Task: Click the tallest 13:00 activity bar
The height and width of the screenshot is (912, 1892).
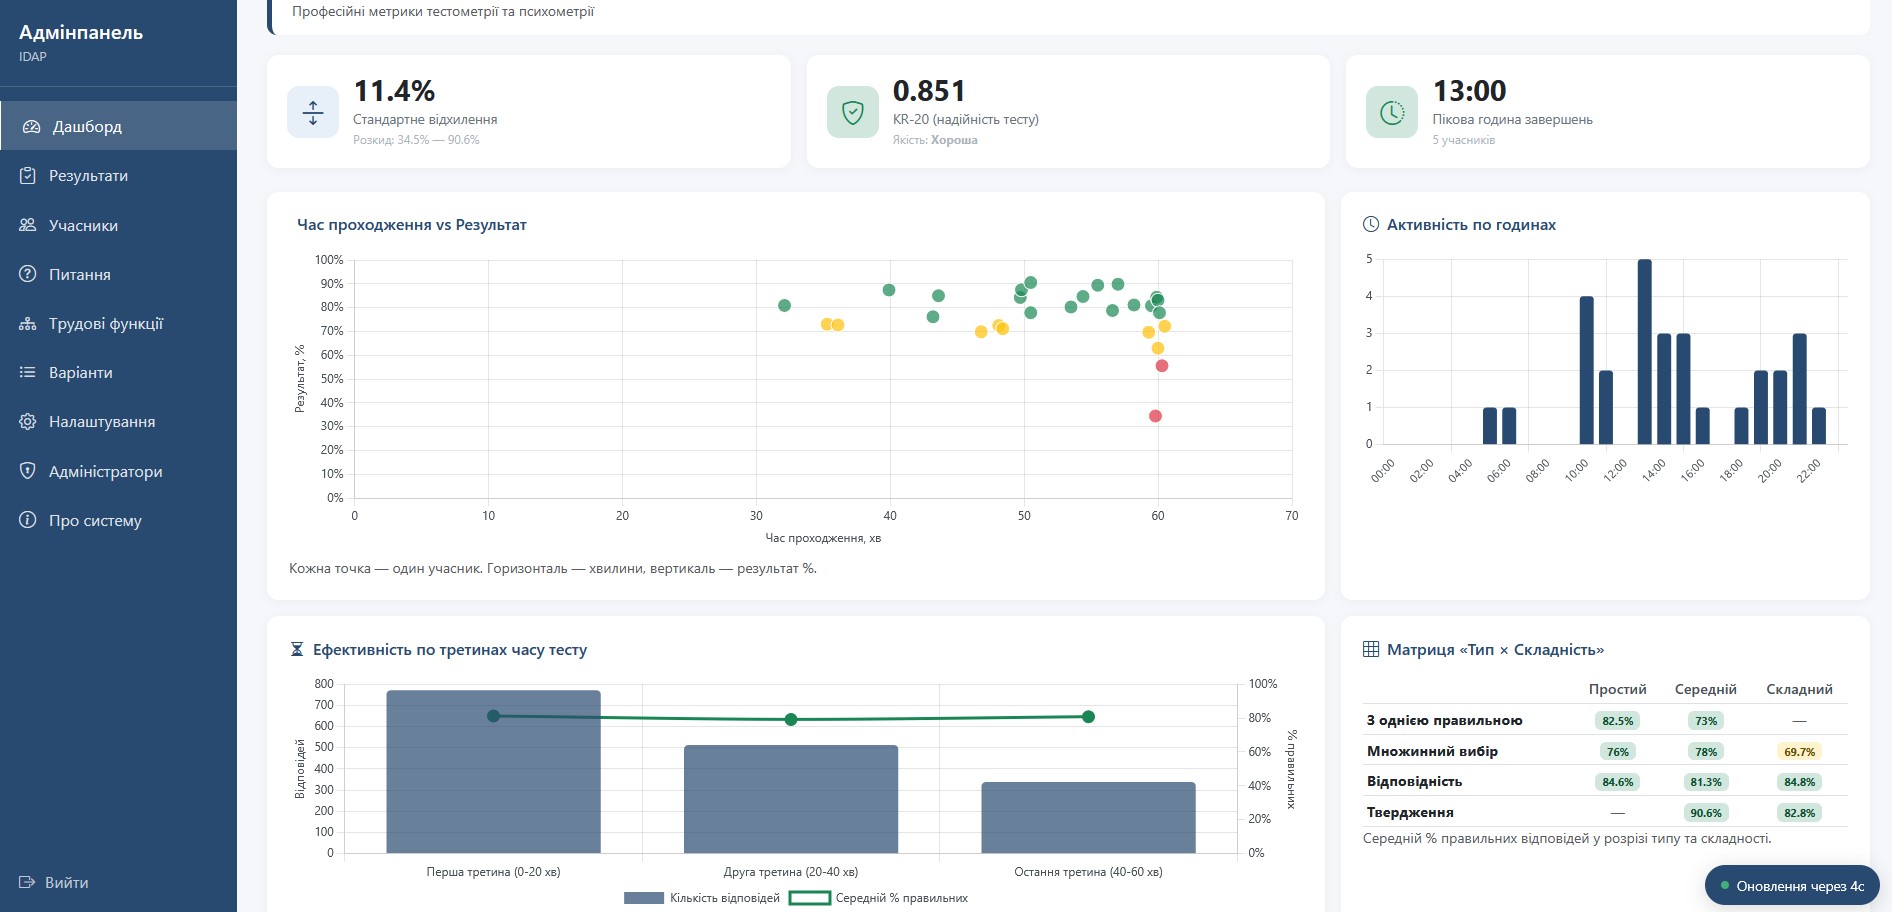Action: (x=1645, y=352)
